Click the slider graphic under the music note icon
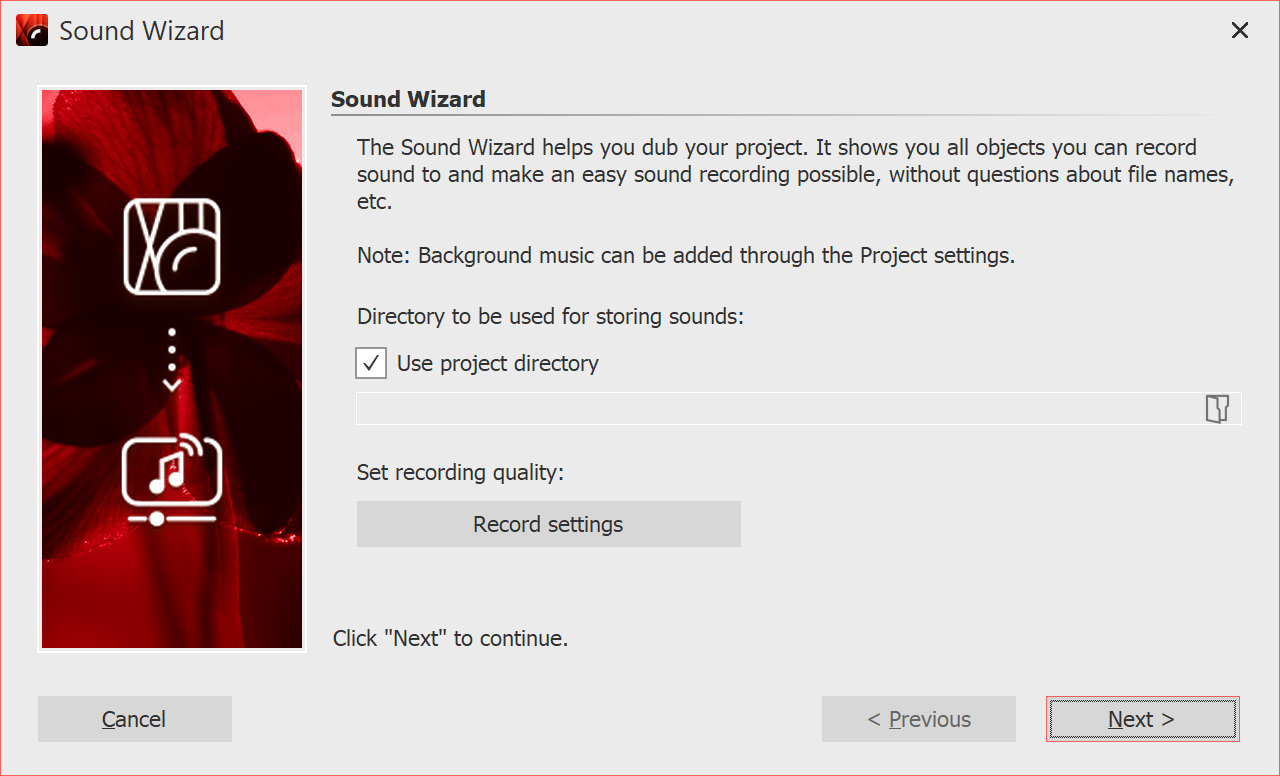 (x=171, y=517)
